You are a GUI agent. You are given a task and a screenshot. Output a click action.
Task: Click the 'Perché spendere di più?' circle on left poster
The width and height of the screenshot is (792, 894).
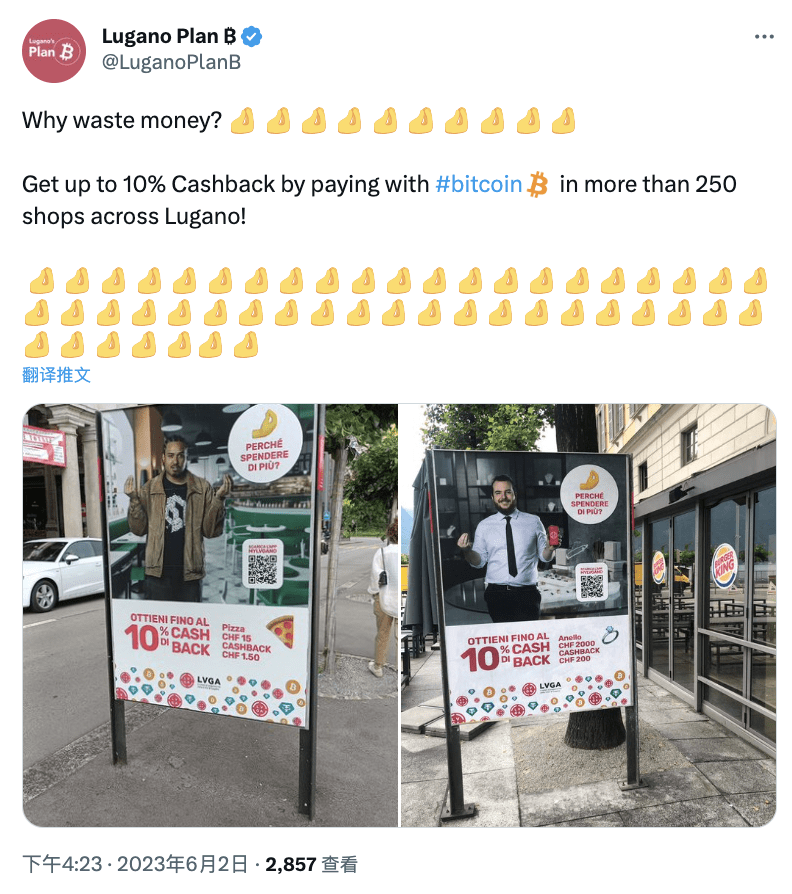[265, 444]
